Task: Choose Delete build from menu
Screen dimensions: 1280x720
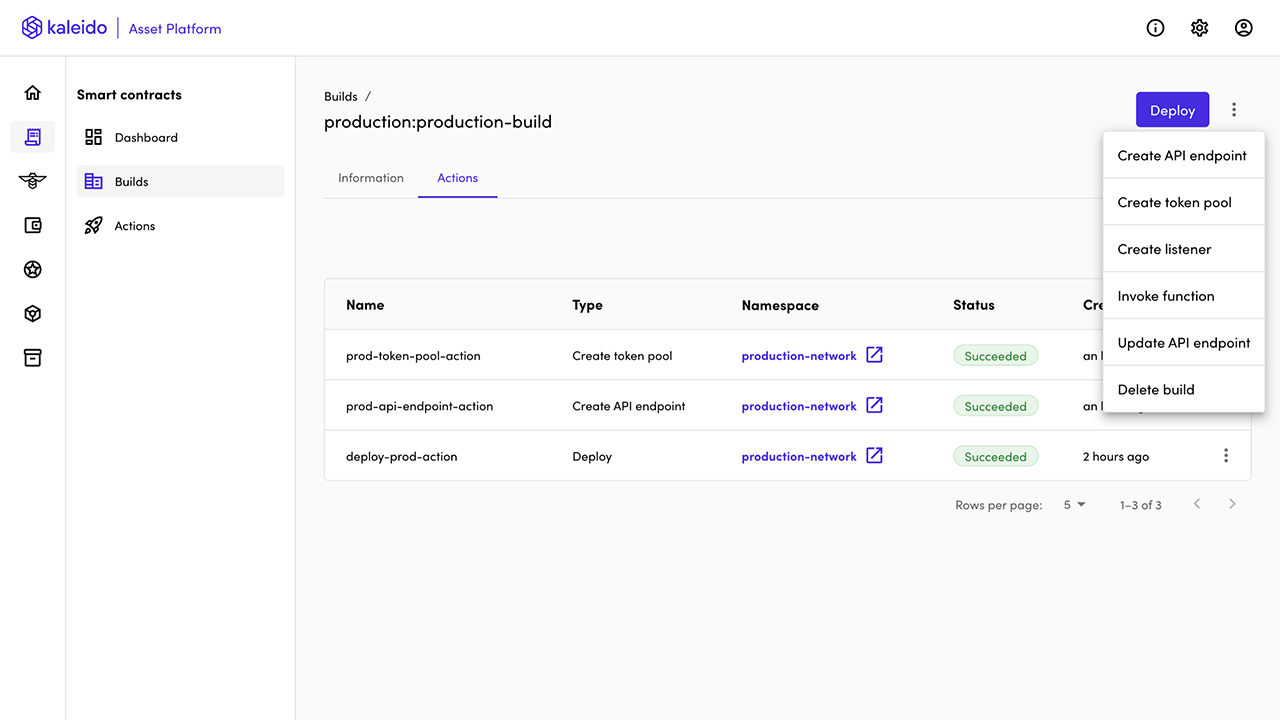Action: pos(1156,389)
